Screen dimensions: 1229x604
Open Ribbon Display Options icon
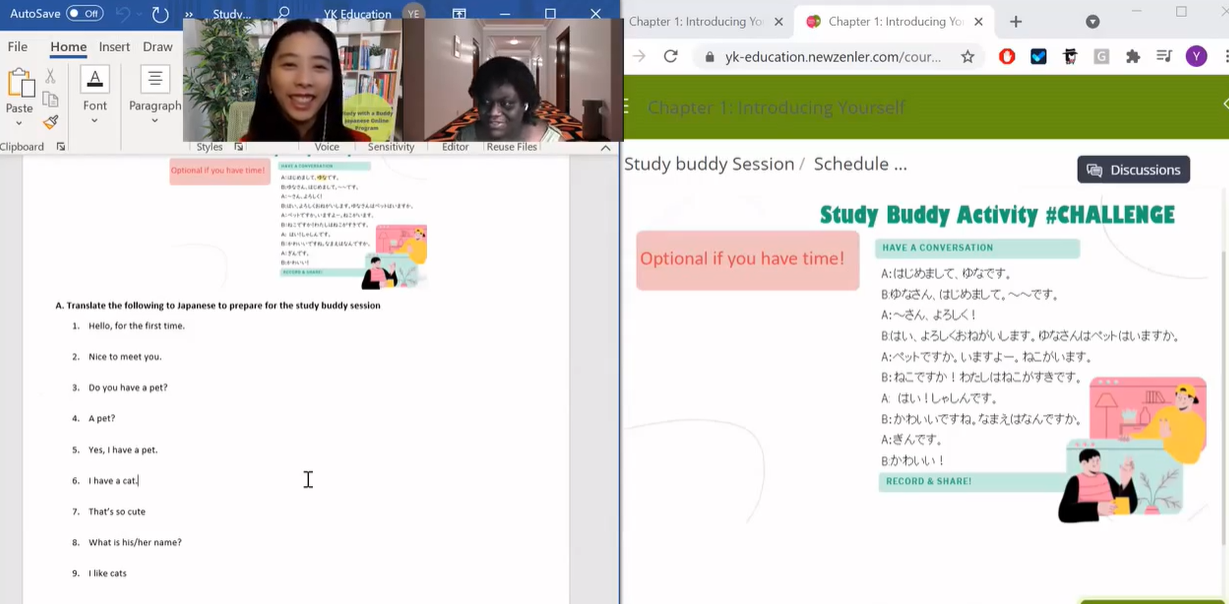(459, 14)
